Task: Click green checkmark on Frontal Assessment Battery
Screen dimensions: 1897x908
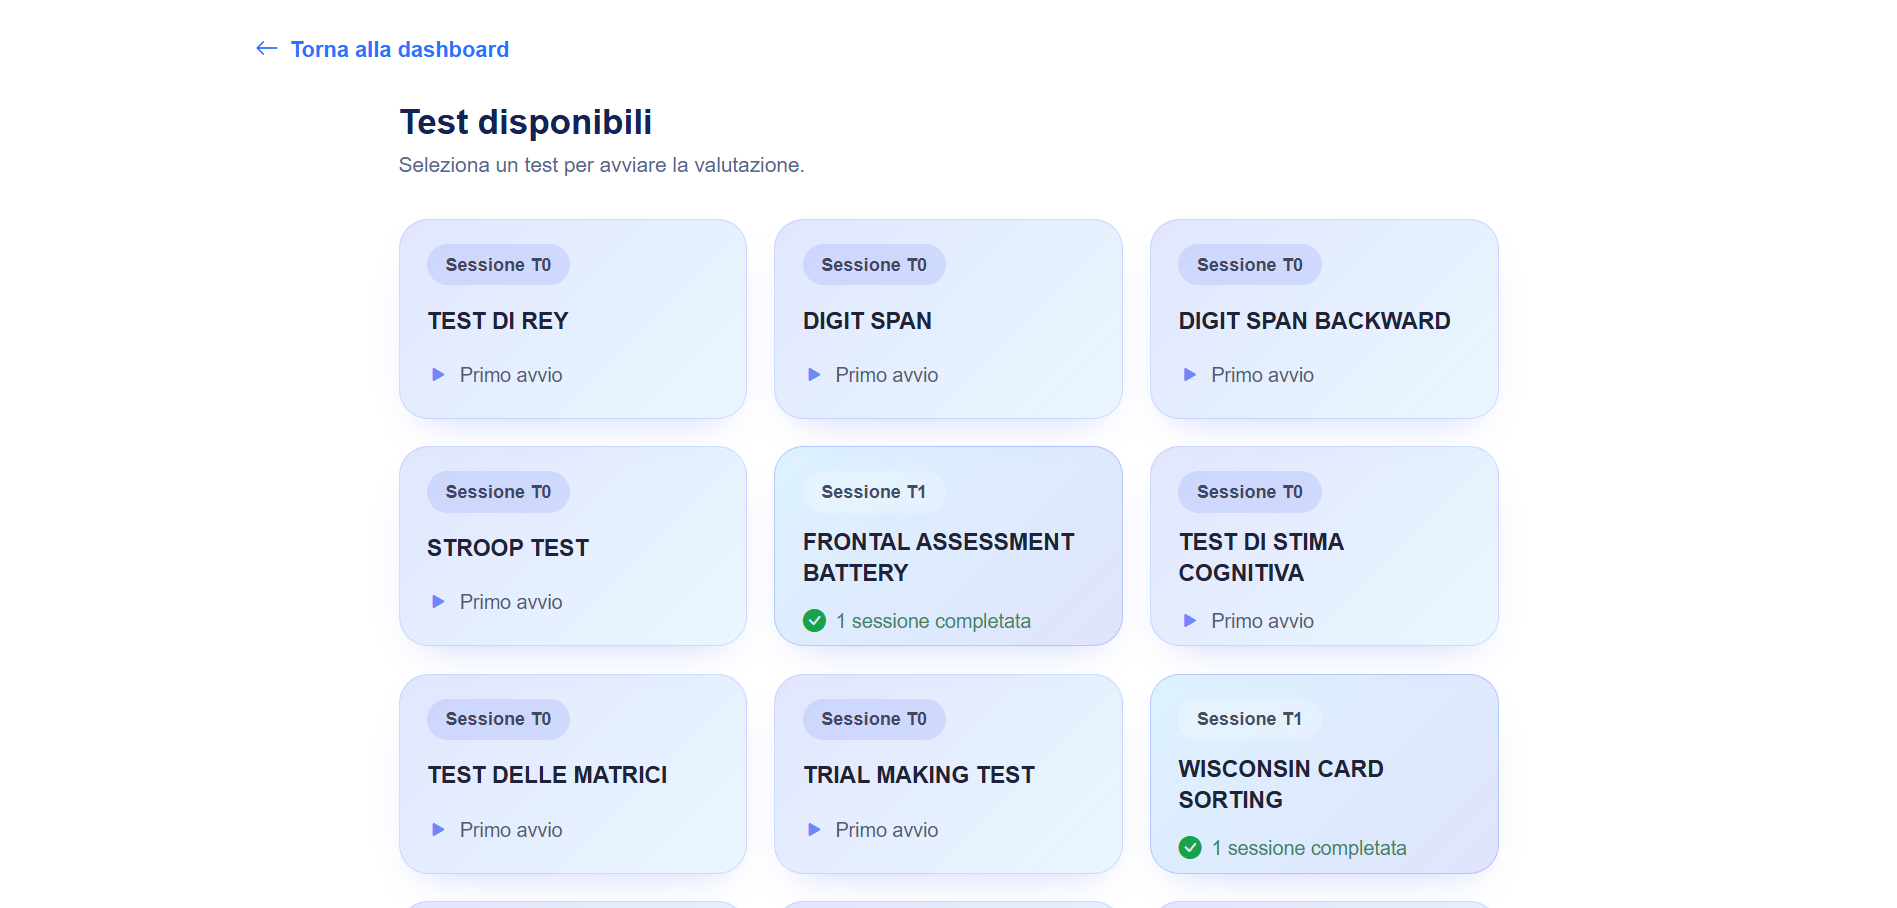Action: tap(815, 621)
